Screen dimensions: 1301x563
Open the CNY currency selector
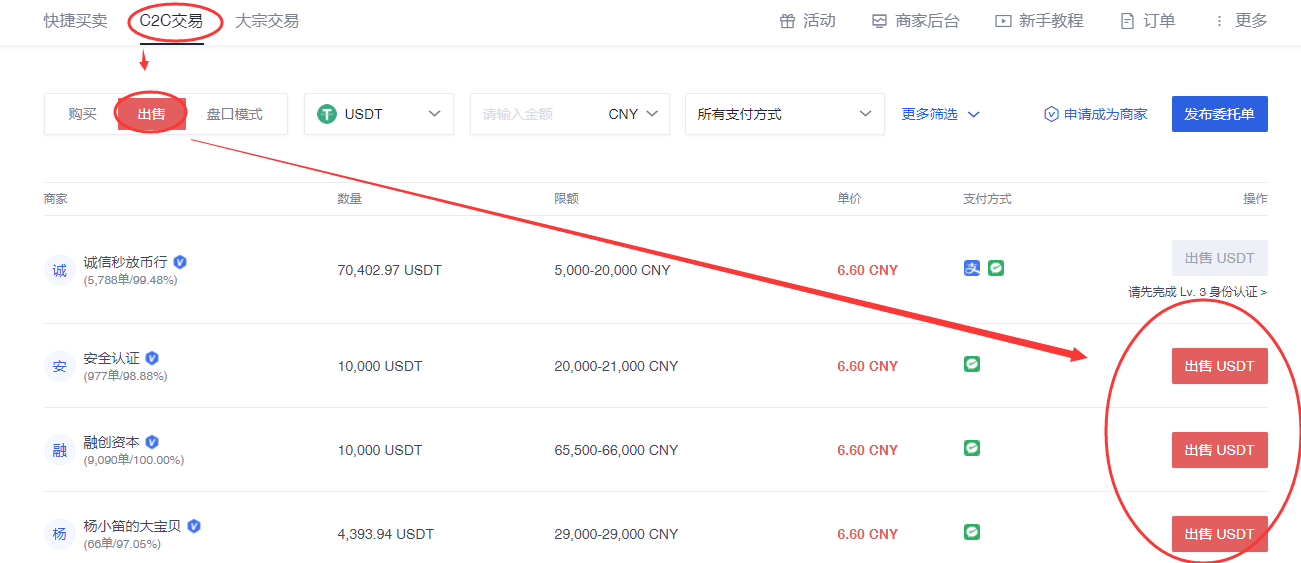pos(634,114)
